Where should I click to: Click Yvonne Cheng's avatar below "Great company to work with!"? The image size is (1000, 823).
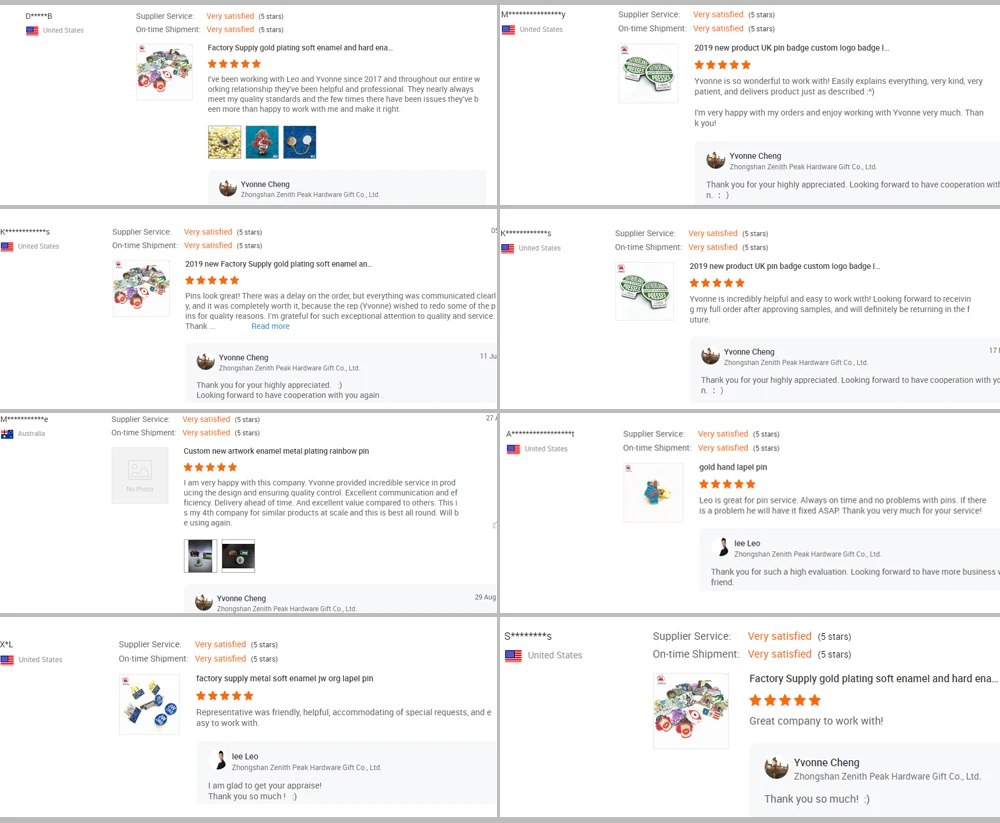776,768
